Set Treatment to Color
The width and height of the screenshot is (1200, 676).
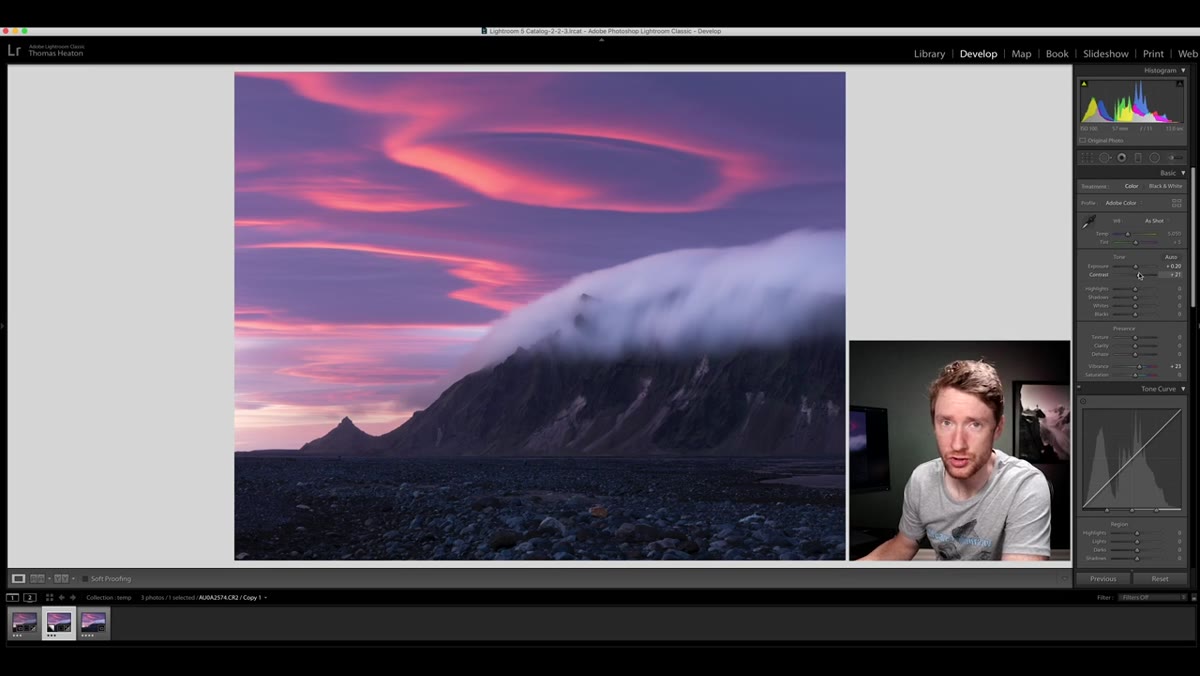pos(1131,186)
